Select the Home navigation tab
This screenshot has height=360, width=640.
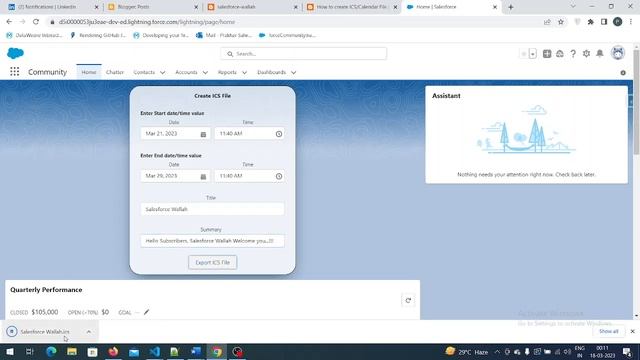(89, 72)
